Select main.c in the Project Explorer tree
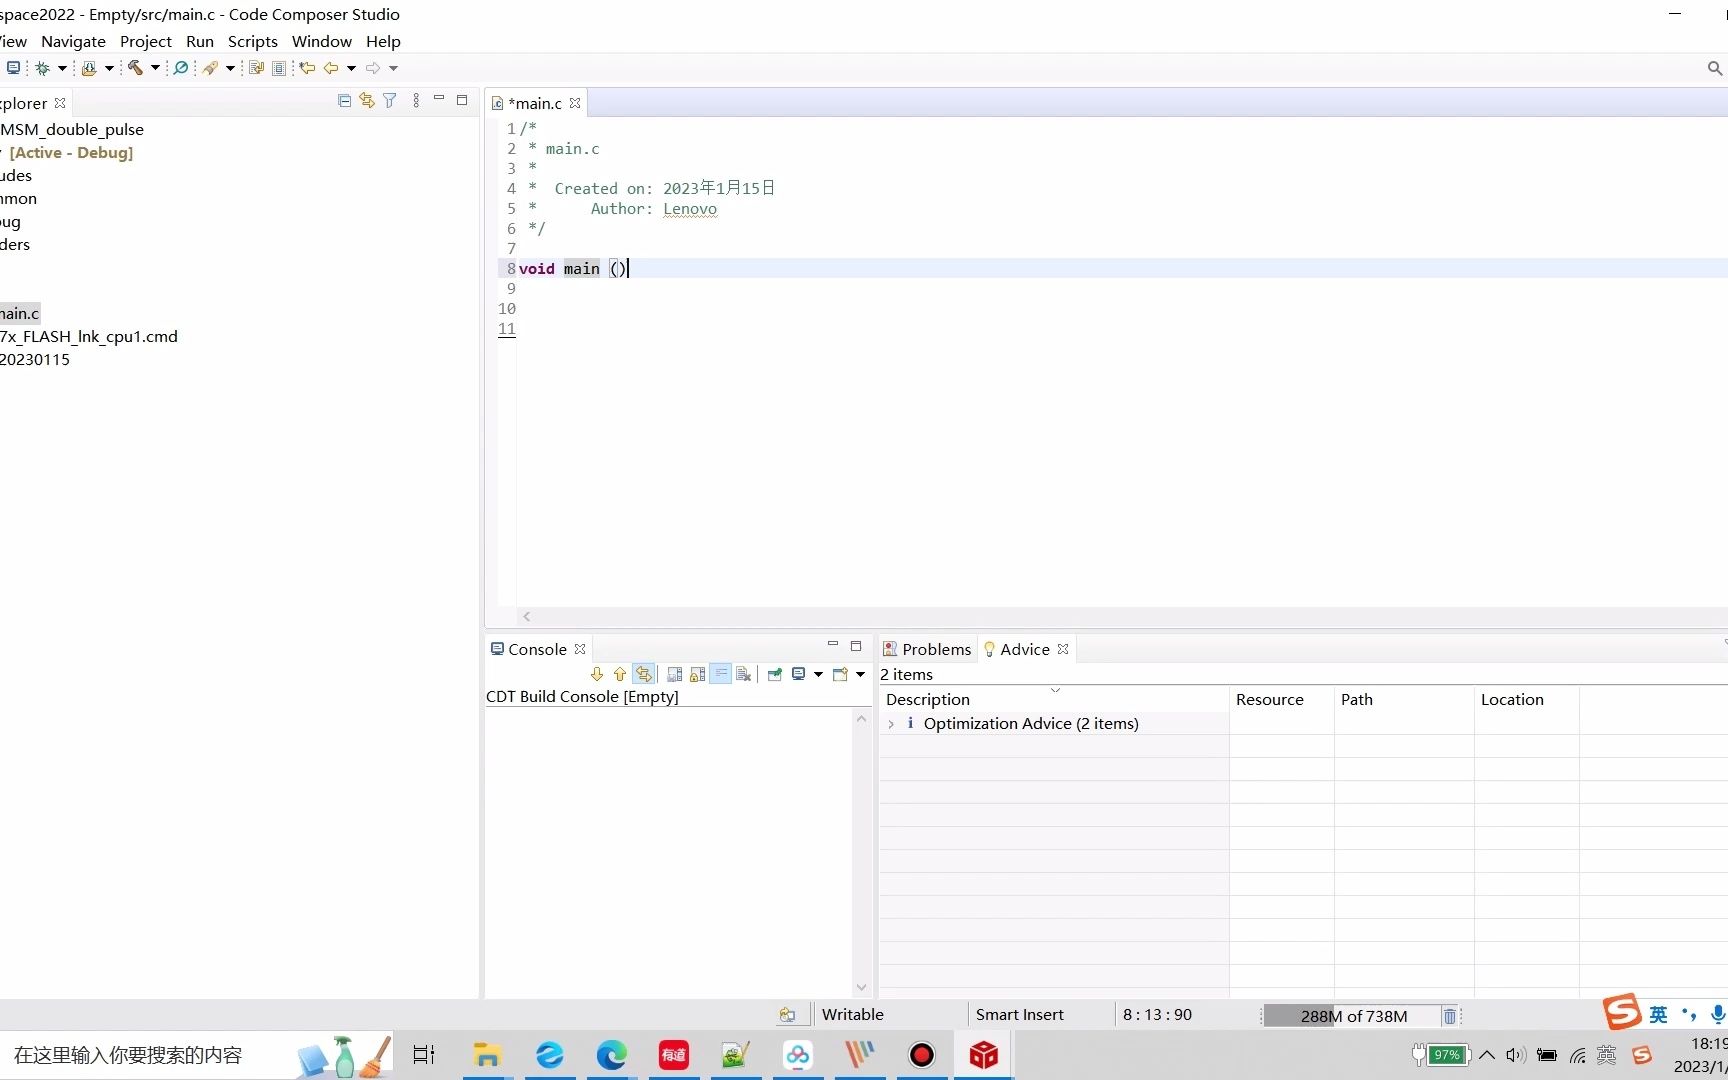This screenshot has width=1728, height=1080. [x=20, y=313]
